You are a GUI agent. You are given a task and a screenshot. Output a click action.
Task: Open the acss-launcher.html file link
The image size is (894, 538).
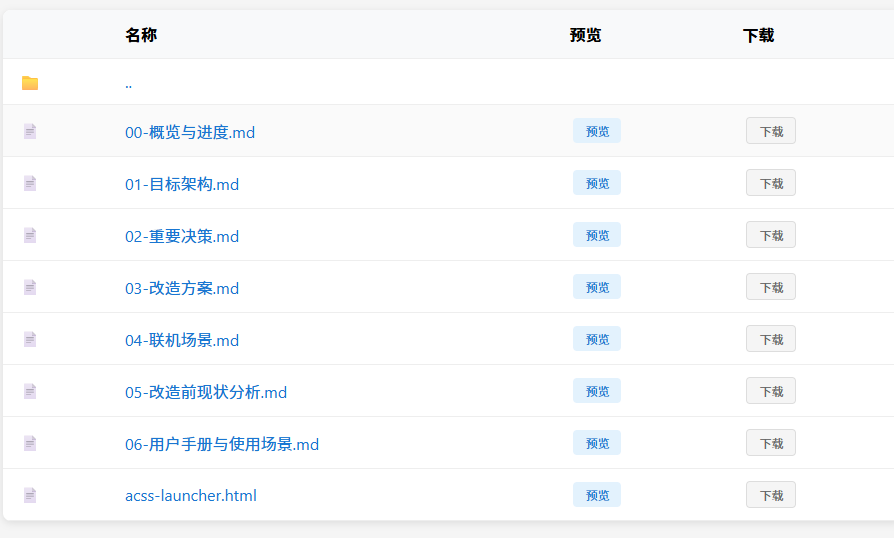191,495
